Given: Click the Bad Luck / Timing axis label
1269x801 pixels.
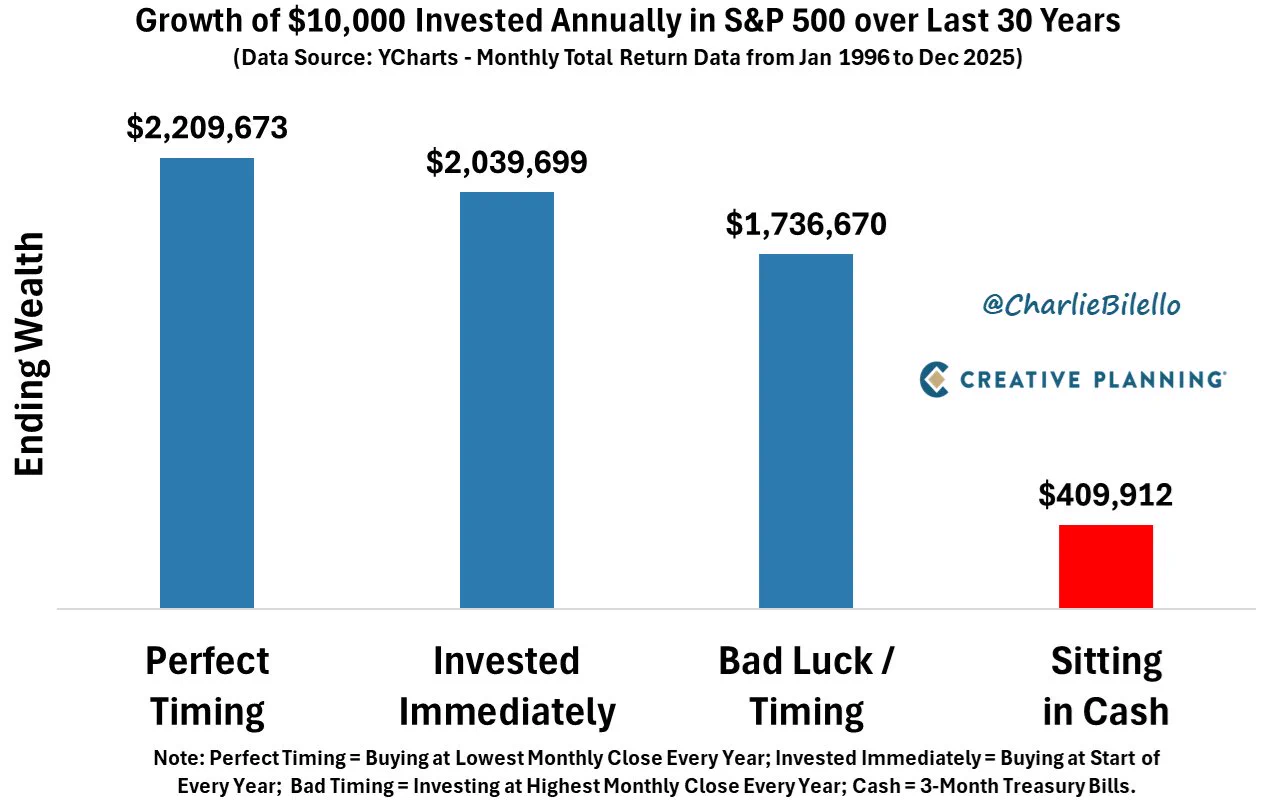Looking at the screenshot, I should tap(807, 686).
